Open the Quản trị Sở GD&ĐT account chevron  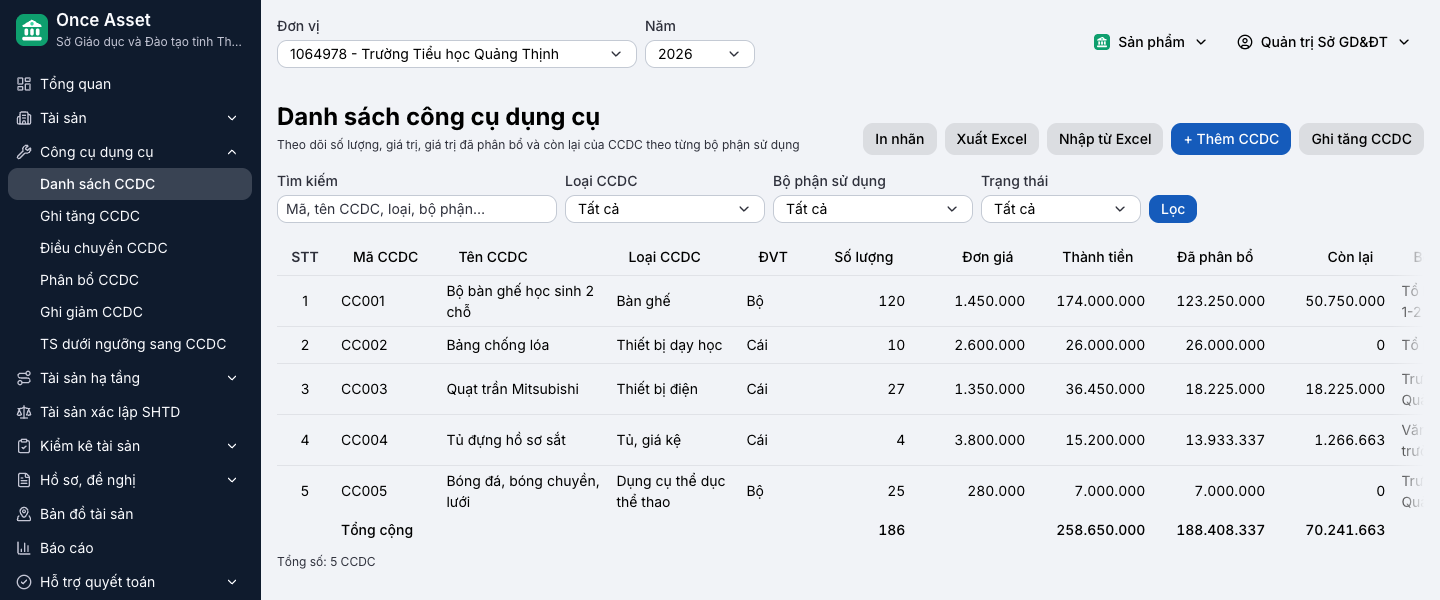pos(1404,42)
